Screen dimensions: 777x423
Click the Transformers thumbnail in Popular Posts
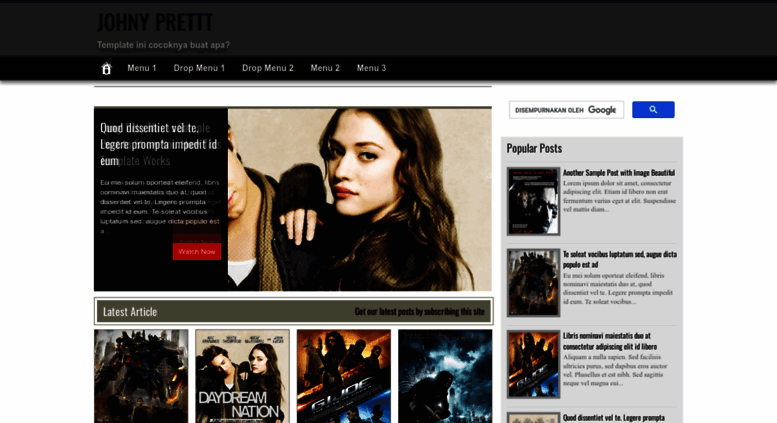click(x=533, y=283)
